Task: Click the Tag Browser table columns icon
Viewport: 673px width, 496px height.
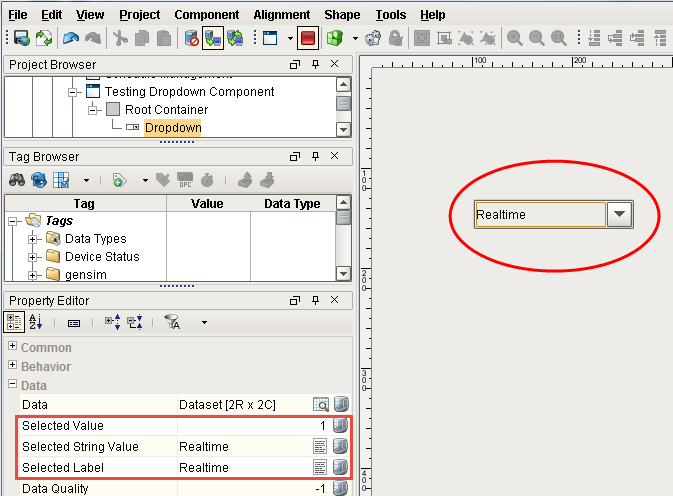Action: (61, 180)
